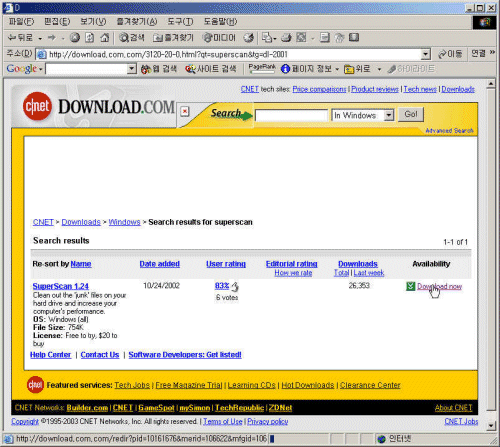Open the Tools (도구) menu
Screen dimensions: 500x447
(180, 22)
